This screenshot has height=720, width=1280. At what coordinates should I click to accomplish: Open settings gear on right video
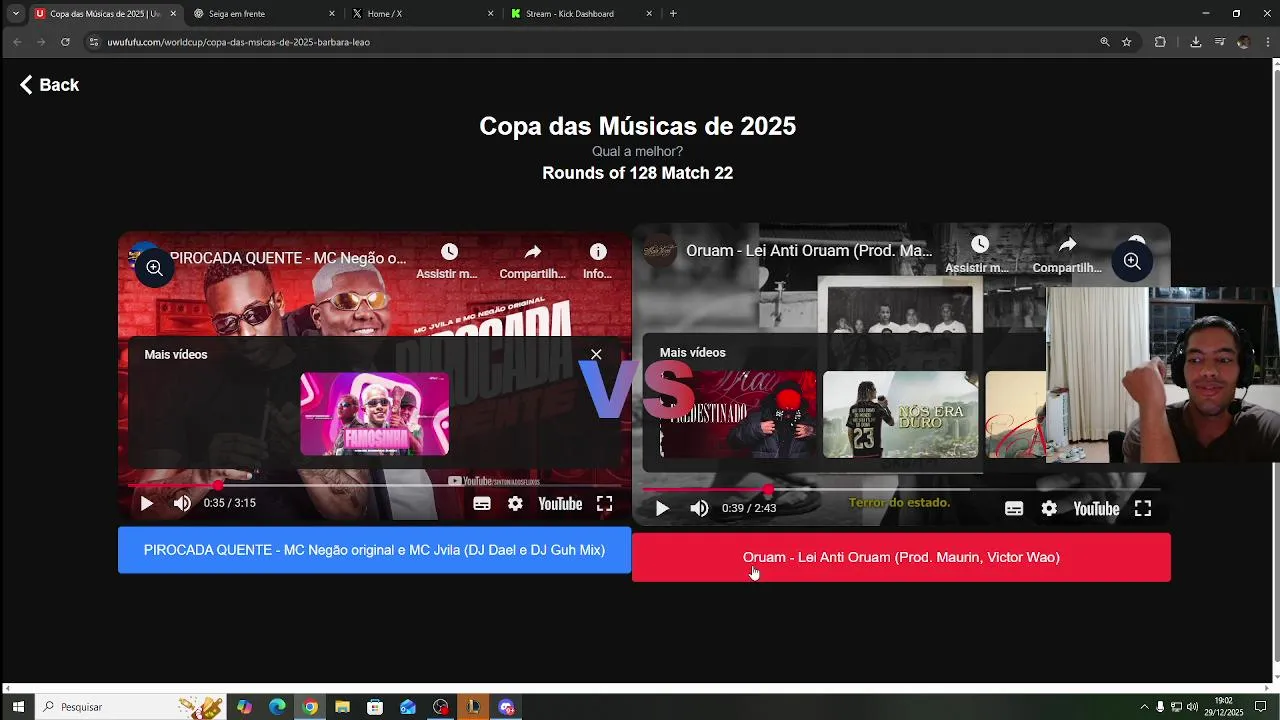(1049, 509)
